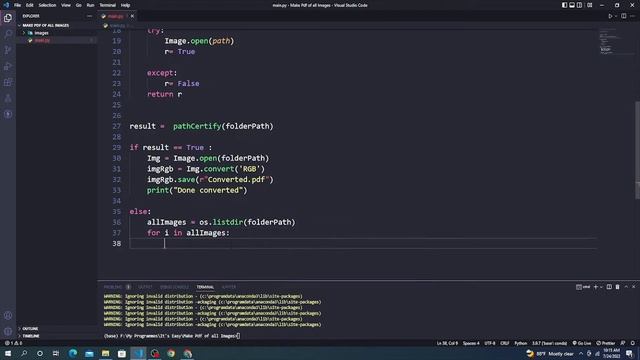
Task: Open notifications bell in the status bar
Action: coord(633,343)
